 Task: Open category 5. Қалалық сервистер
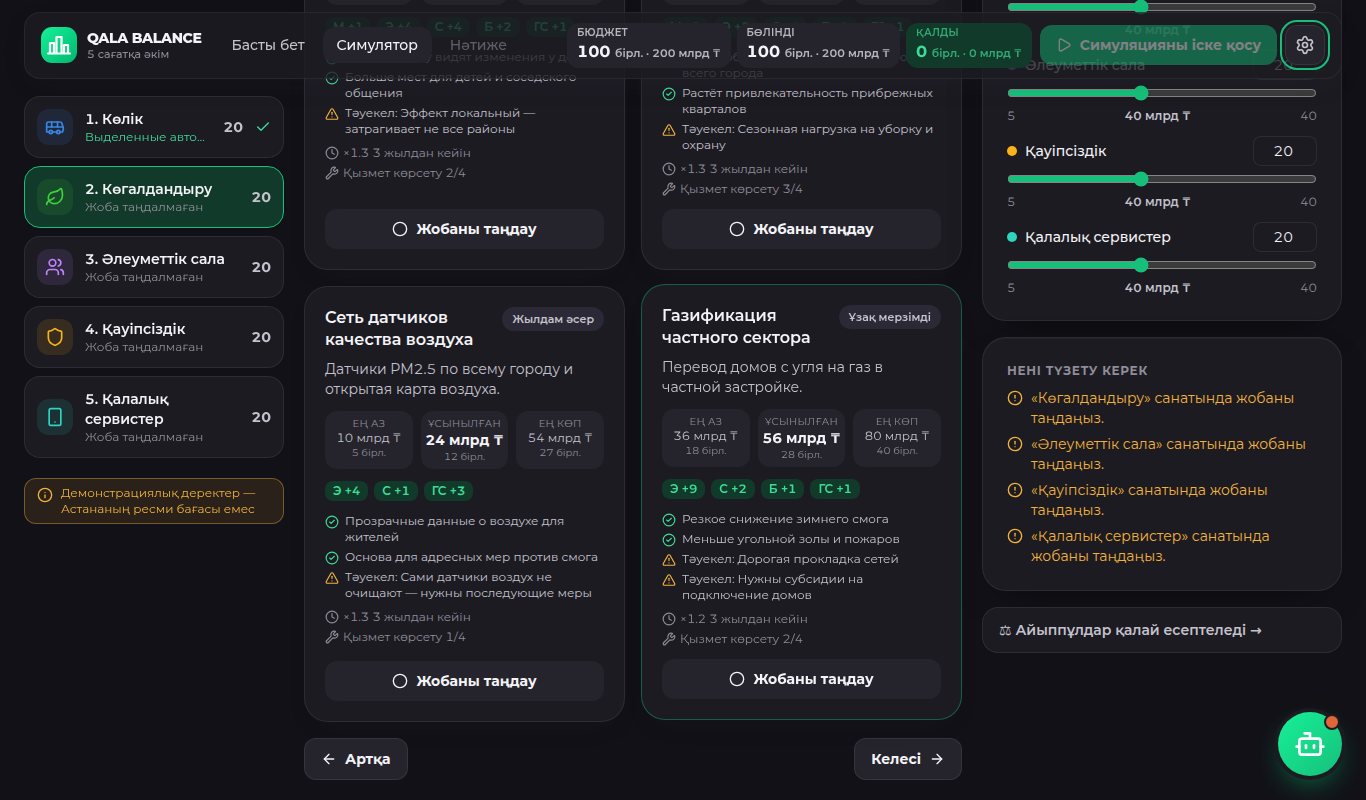click(154, 417)
